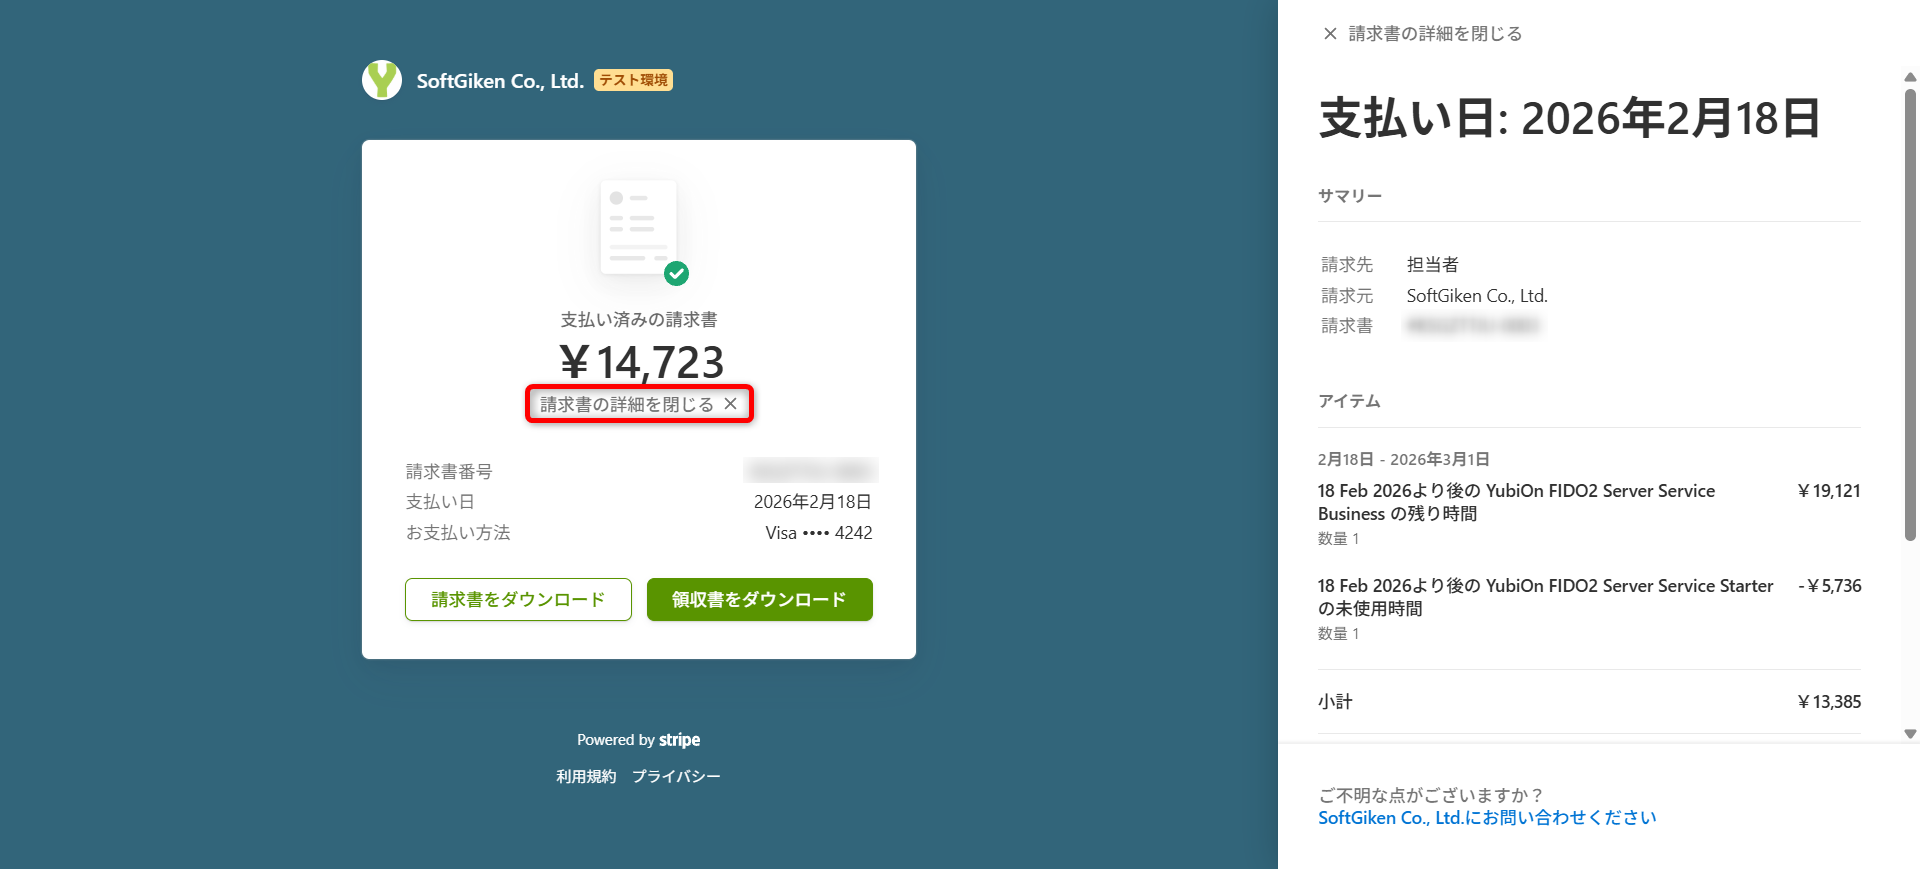Download the receipt with 領収書をダウンロード
The image size is (1920, 869).
[x=760, y=599]
